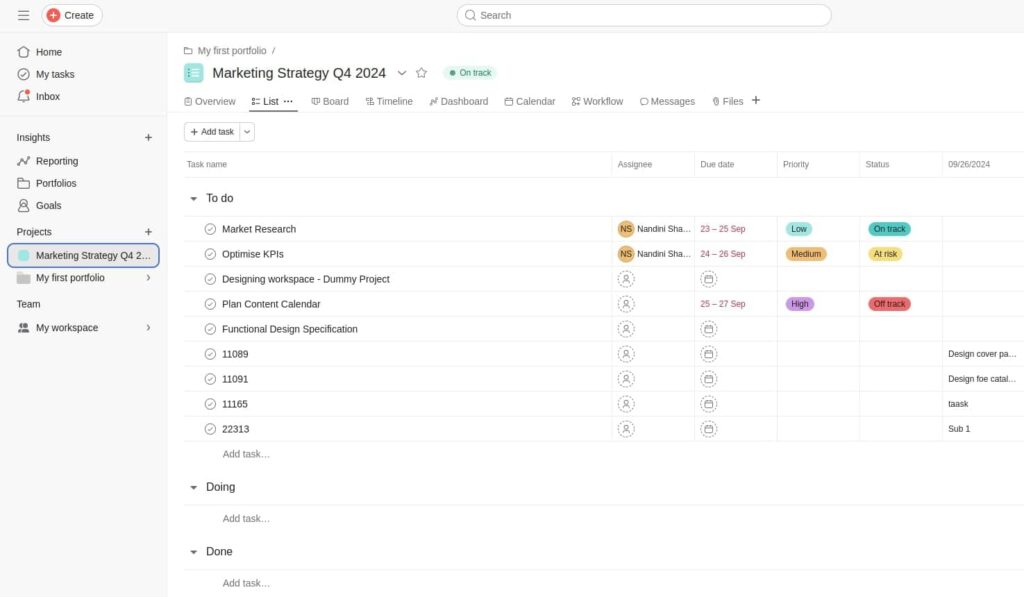Mark Optimise KPIs task complete
The height and width of the screenshot is (597, 1024).
210,254
